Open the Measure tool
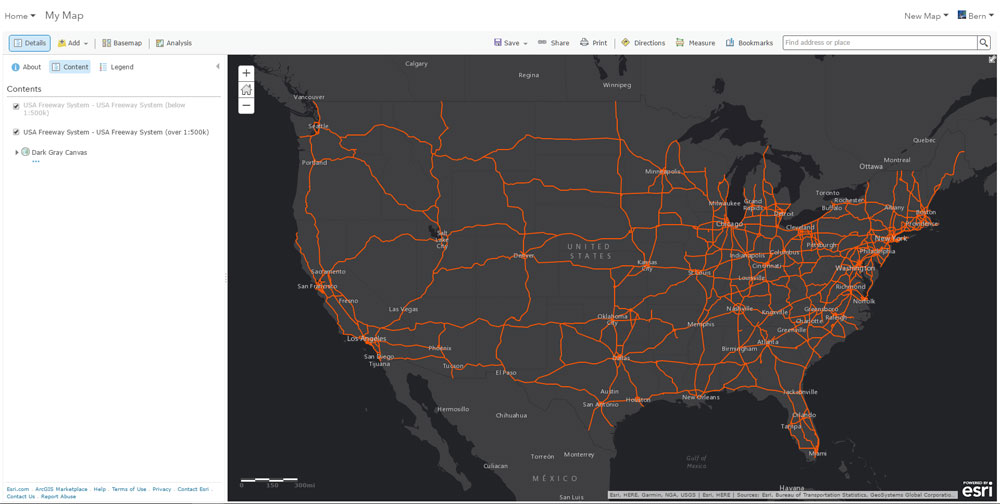Screen dimensions: 1000x504 pyautogui.click(x=695, y=43)
